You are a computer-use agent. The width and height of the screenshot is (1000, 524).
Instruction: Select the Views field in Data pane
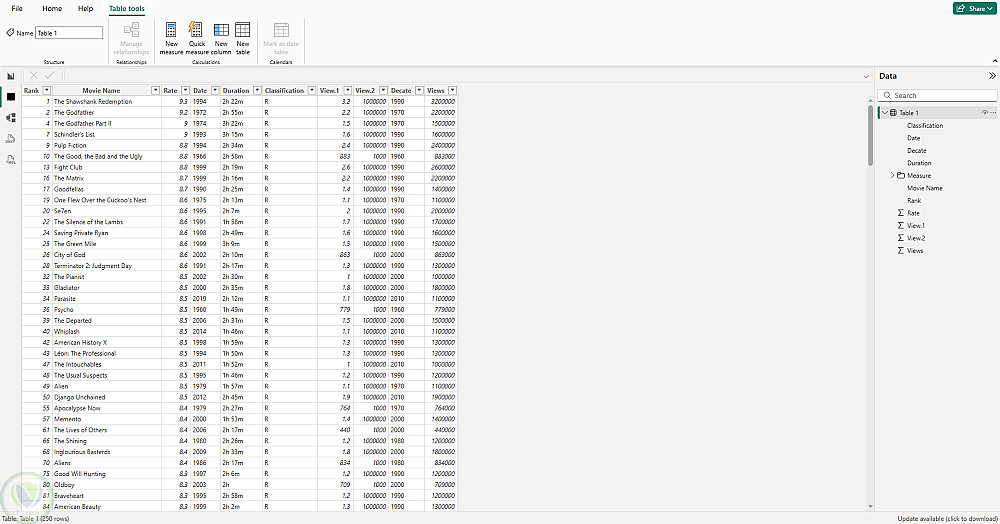point(915,251)
